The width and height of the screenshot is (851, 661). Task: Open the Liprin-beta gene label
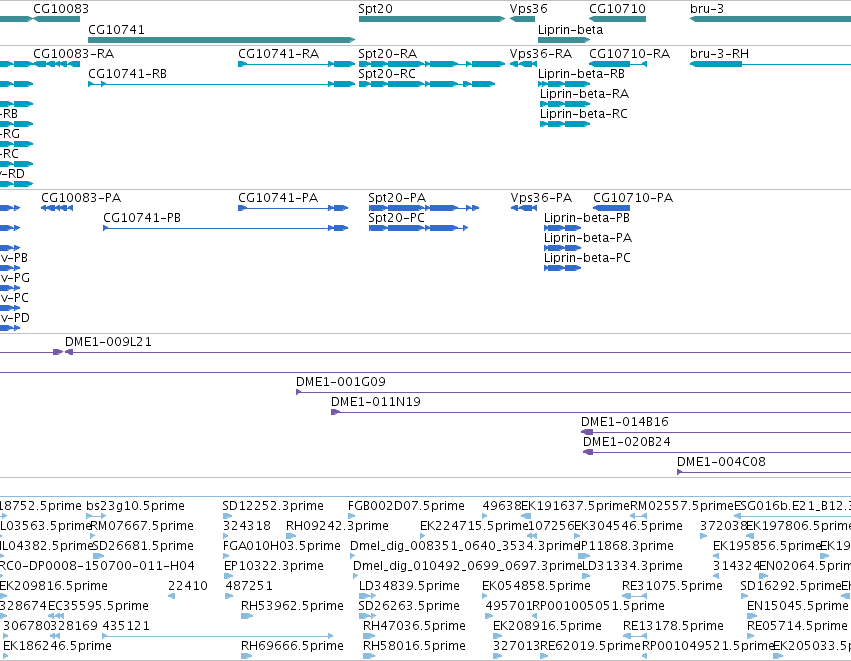pos(570,29)
